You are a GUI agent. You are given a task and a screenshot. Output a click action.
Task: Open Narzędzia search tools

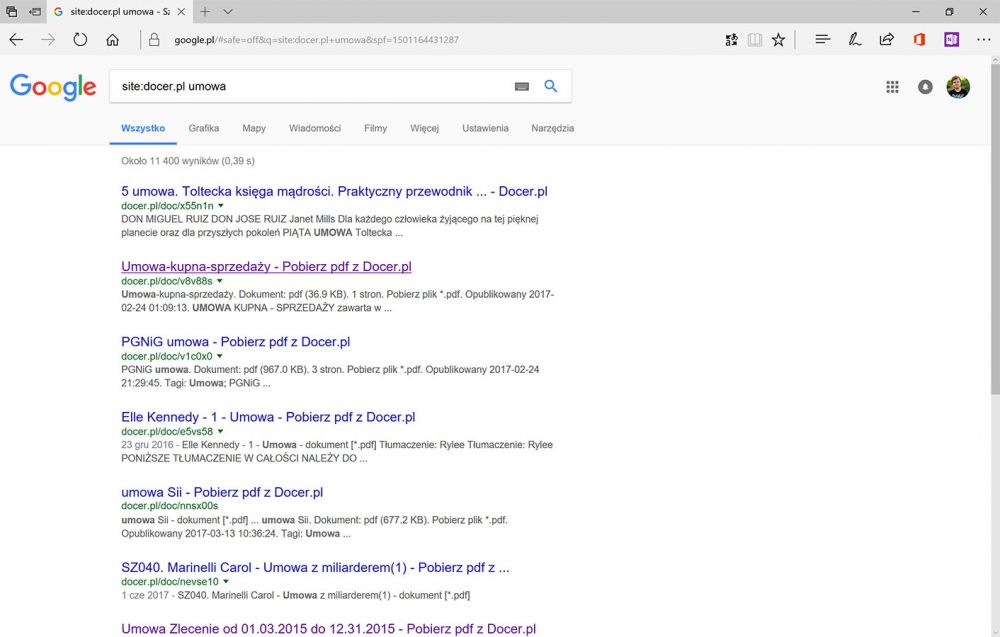(552, 128)
